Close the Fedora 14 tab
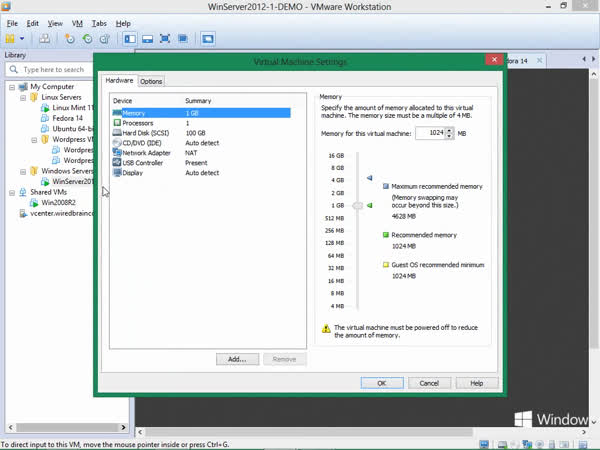Viewport: 600px width, 450px height. tap(539, 60)
